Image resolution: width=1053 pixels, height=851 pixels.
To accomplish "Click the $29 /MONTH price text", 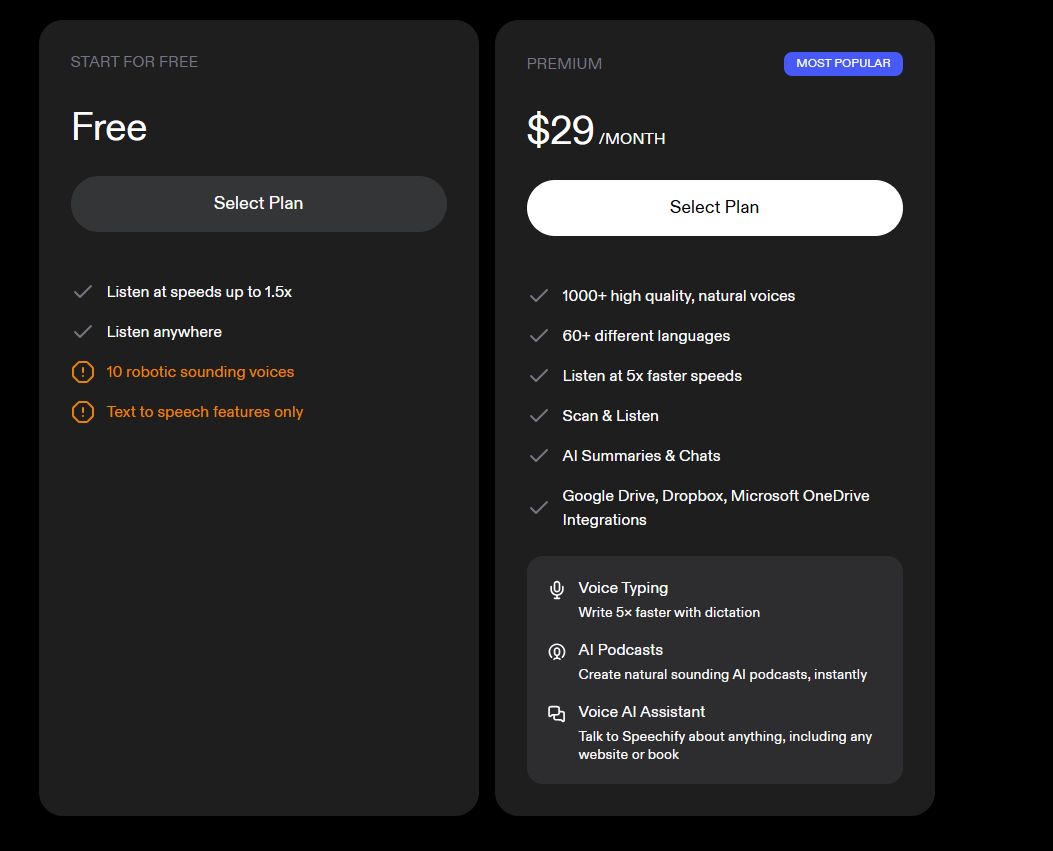I will point(596,130).
